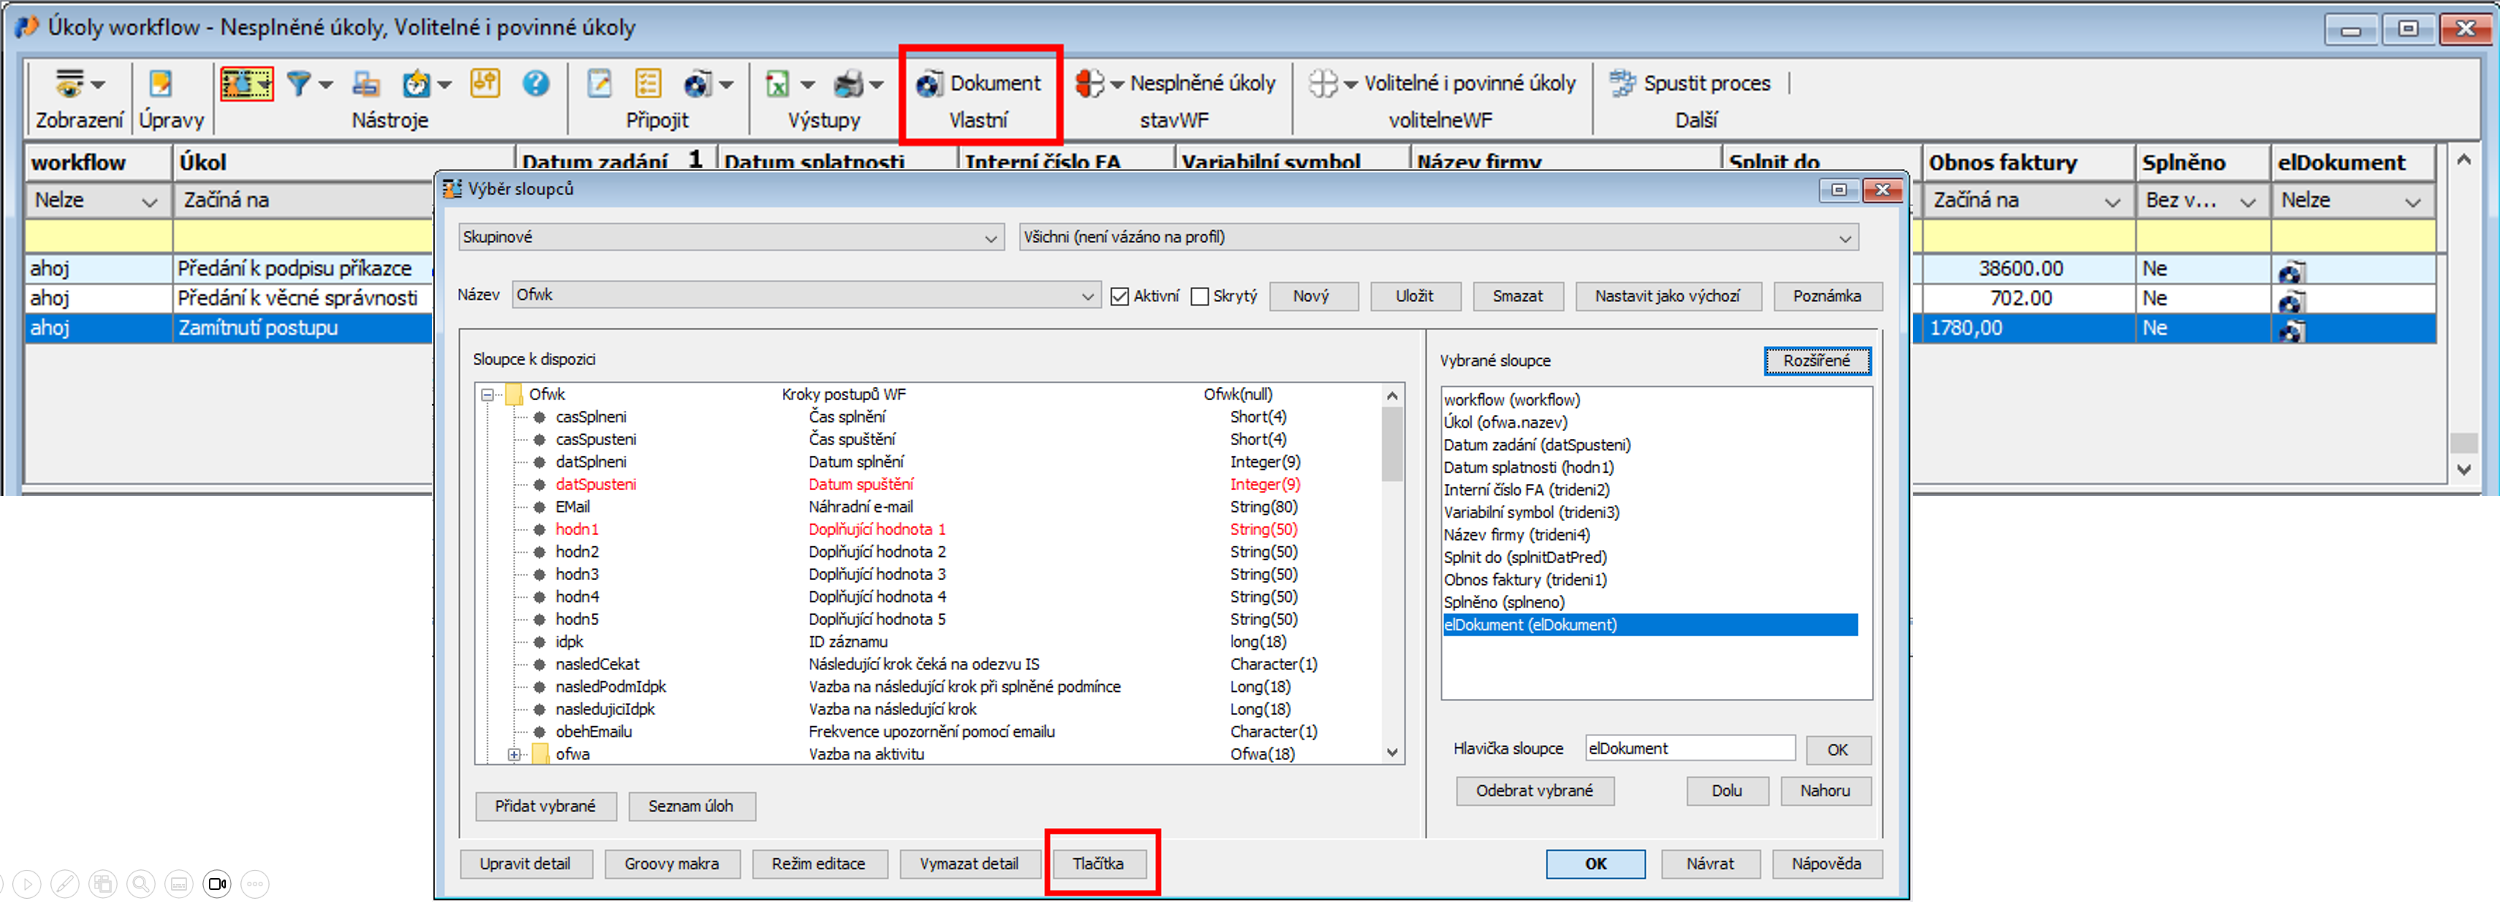Open the Skupinové dropdown

coord(730,238)
